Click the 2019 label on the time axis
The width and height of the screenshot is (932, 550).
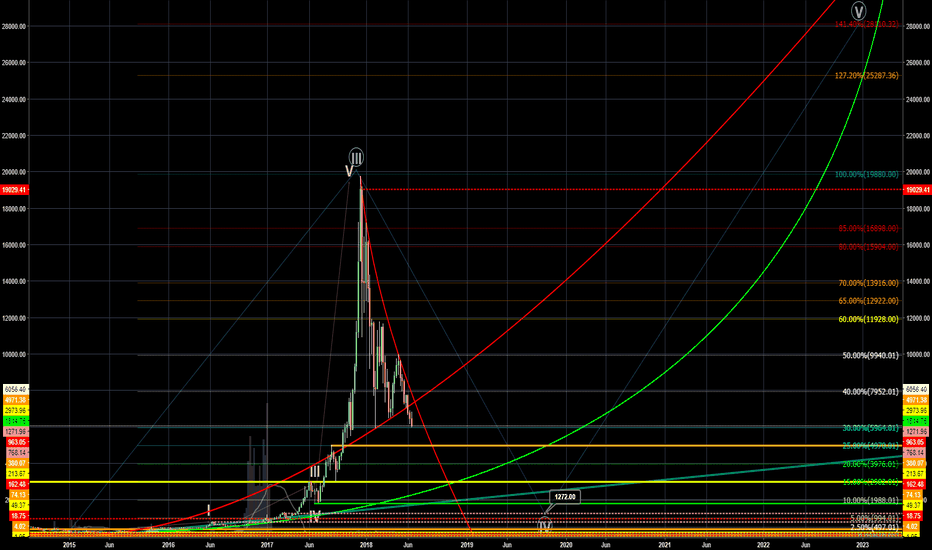pyautogui.click(x=467, y=544)
